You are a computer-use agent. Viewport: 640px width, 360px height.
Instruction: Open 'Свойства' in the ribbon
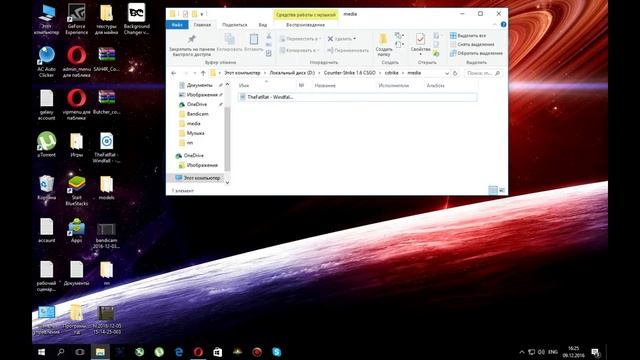[420, 44]
